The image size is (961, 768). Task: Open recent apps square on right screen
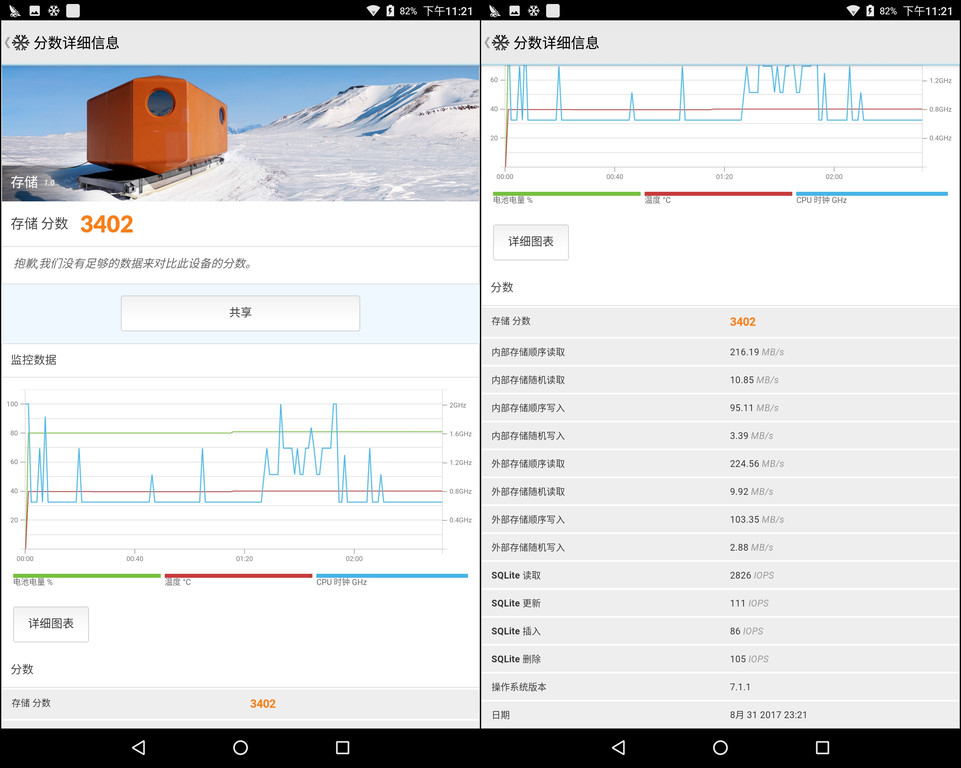click(x=822, y=748)
